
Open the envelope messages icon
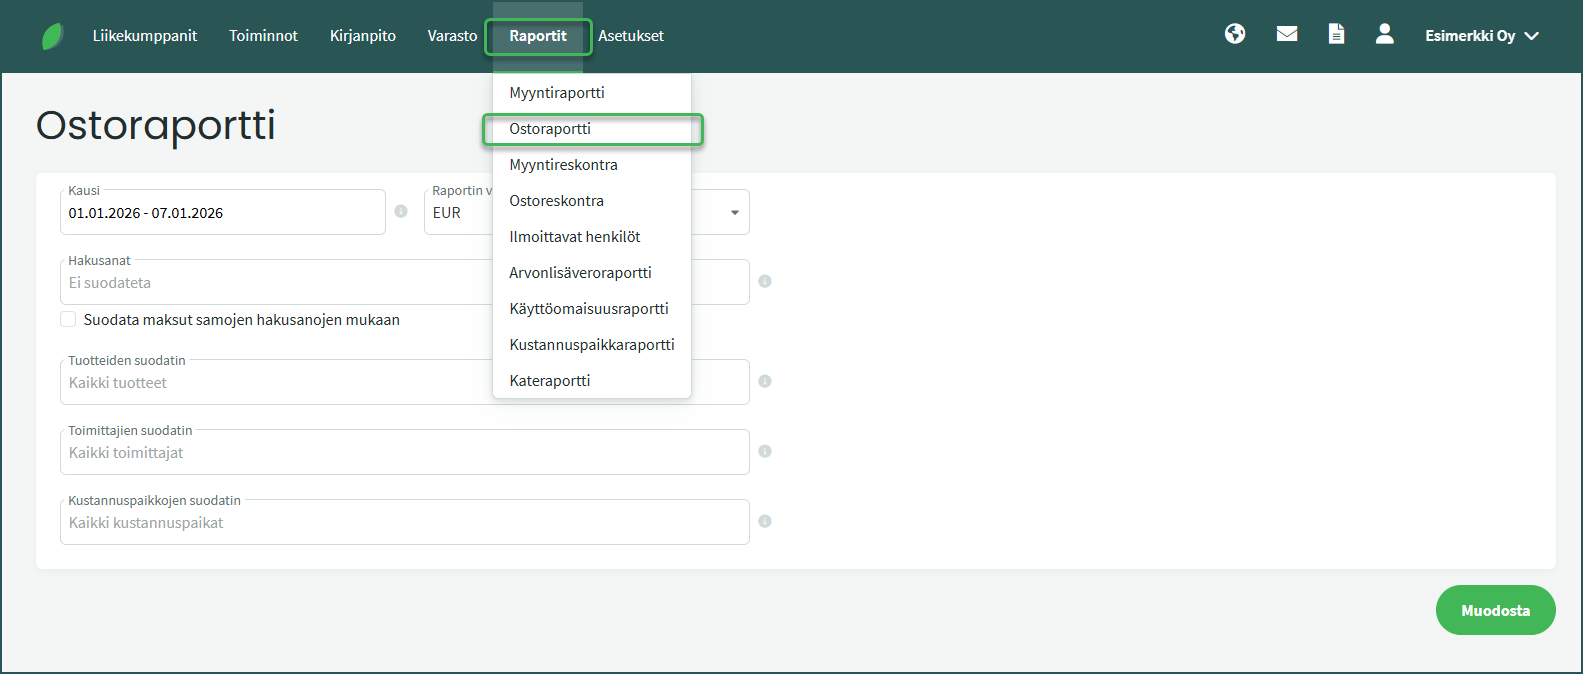point(1287,35)
